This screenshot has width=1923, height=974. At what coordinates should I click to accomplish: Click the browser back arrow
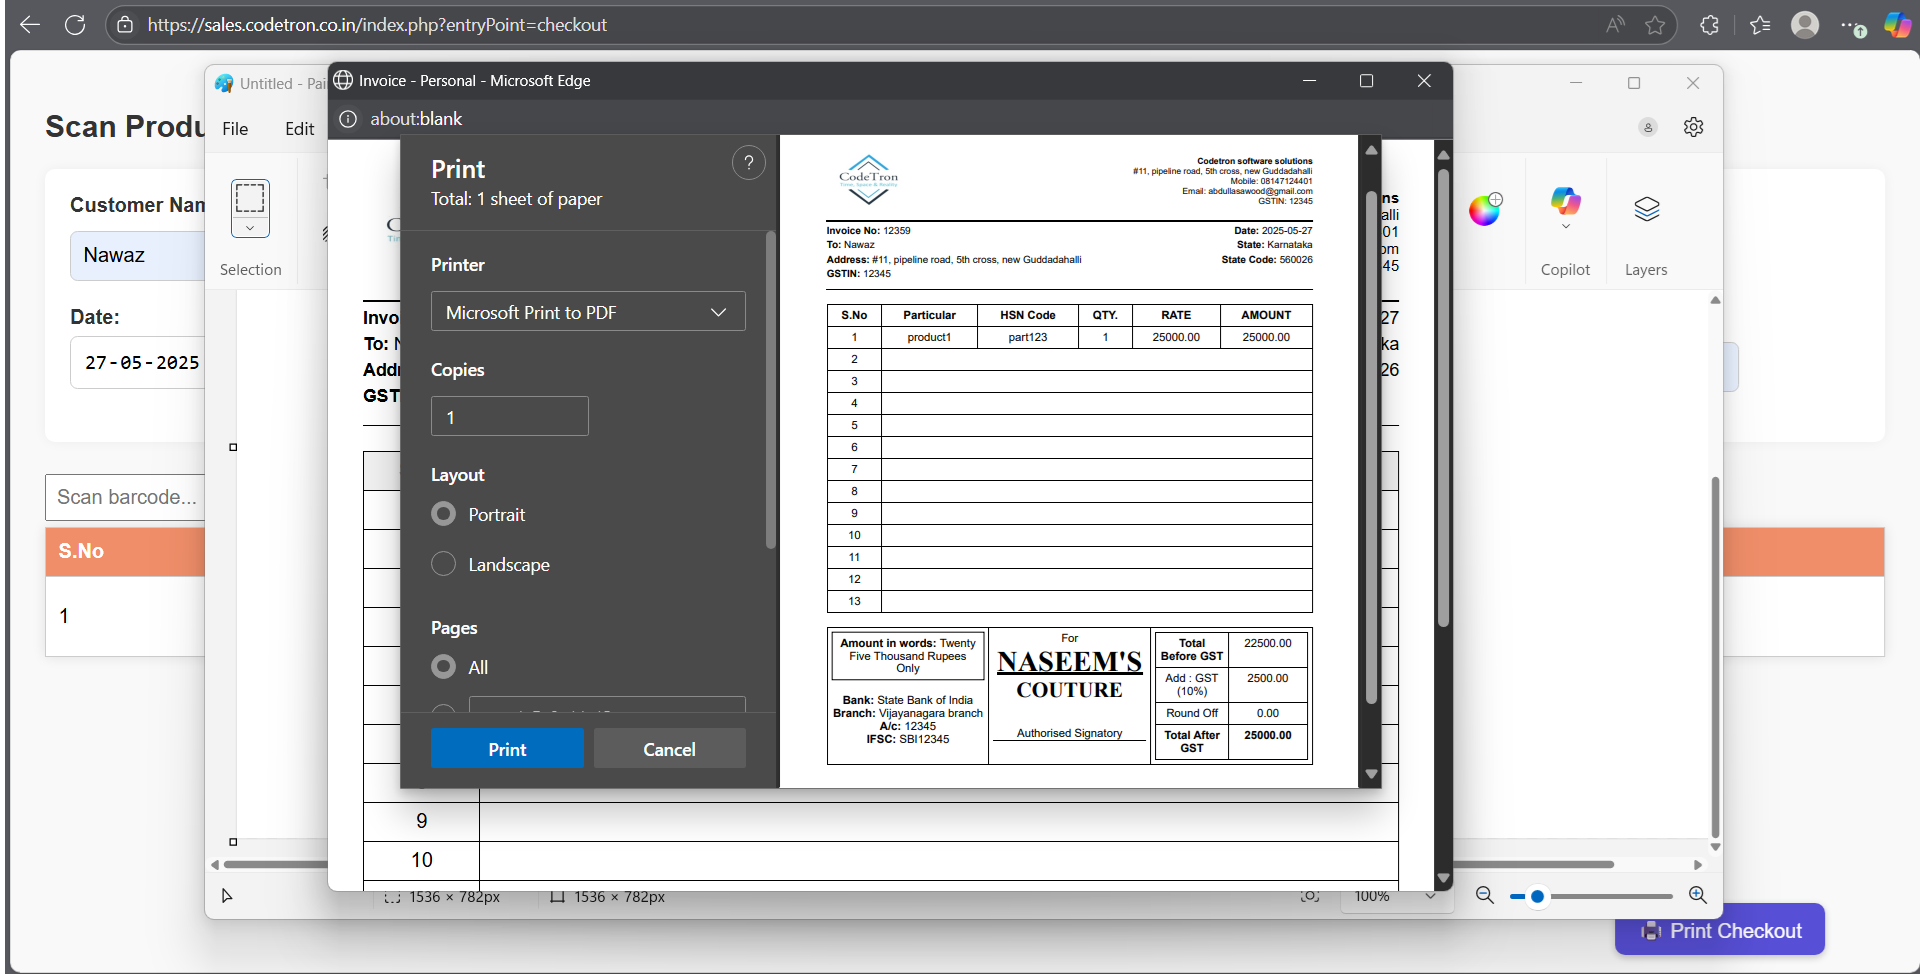click(x=30, y=25)
